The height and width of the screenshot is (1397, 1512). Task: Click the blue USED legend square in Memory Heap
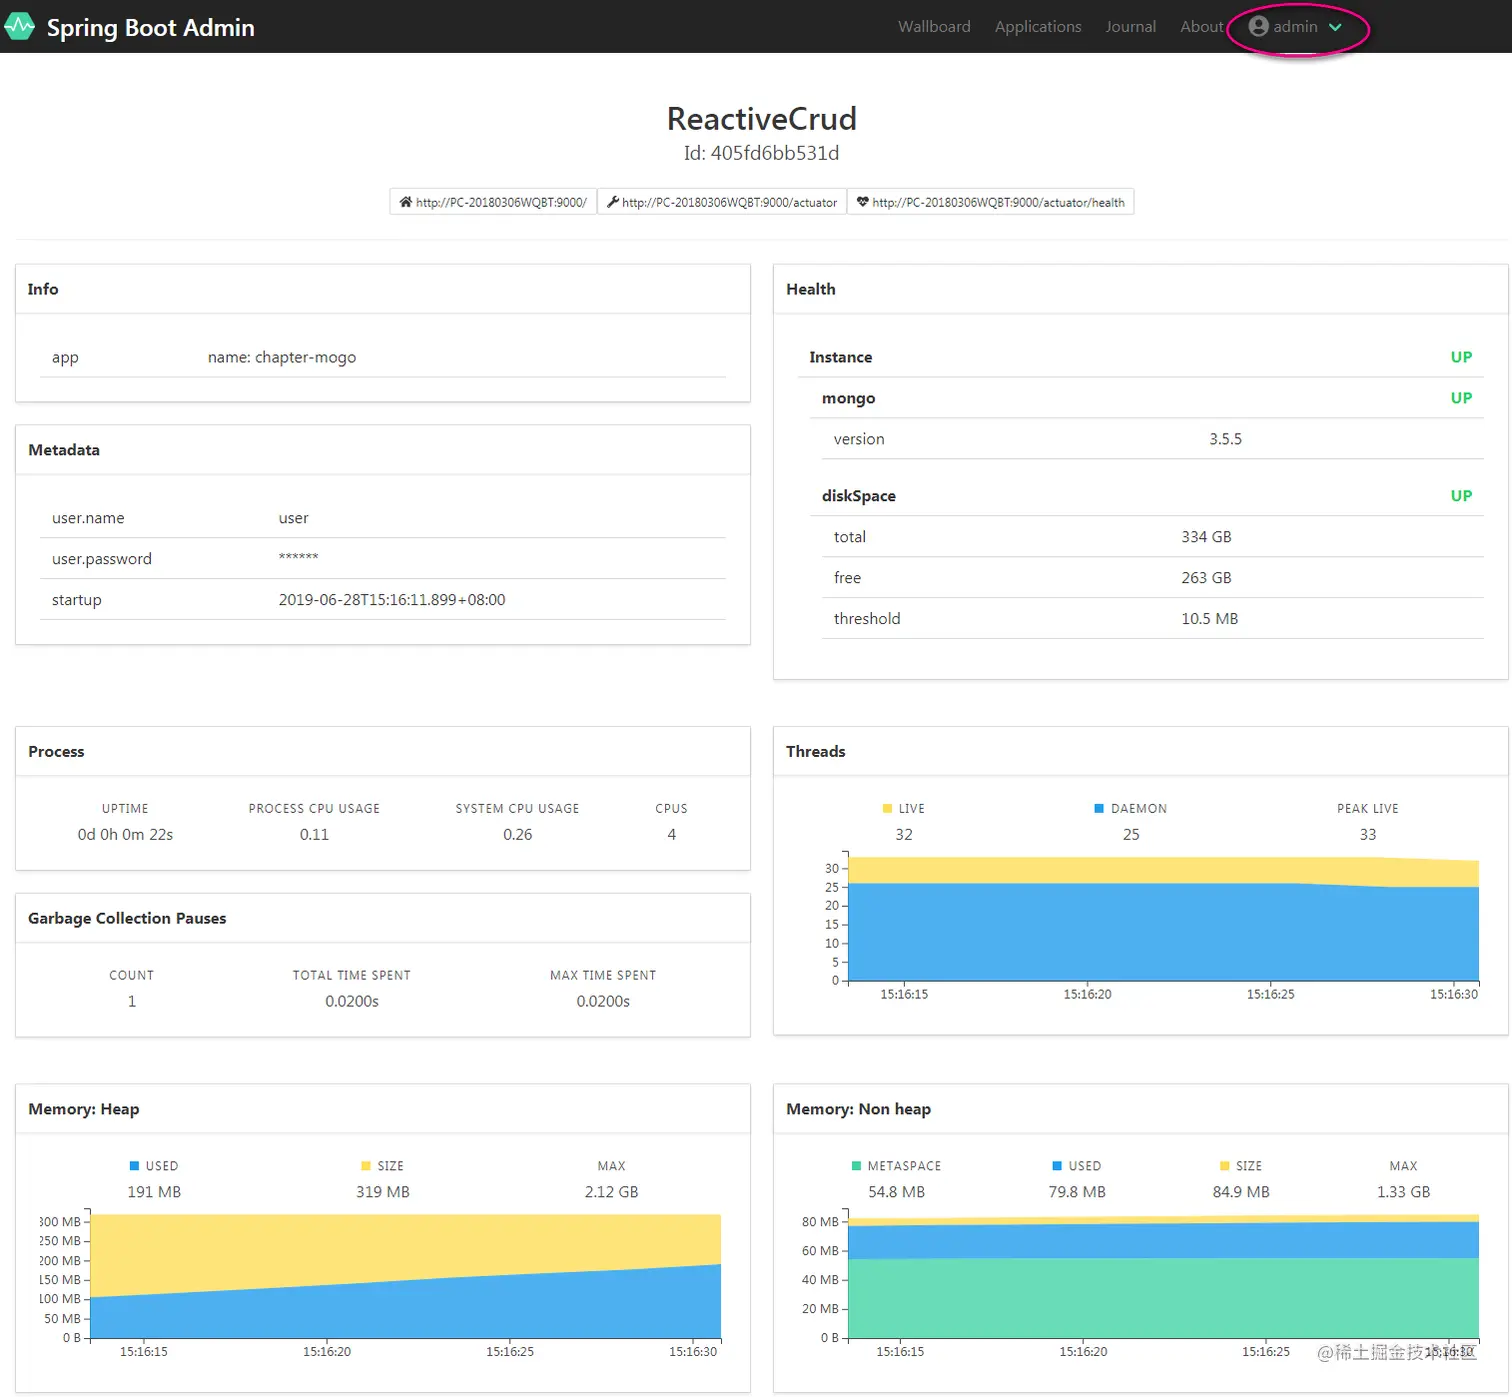click(133, 1165)
